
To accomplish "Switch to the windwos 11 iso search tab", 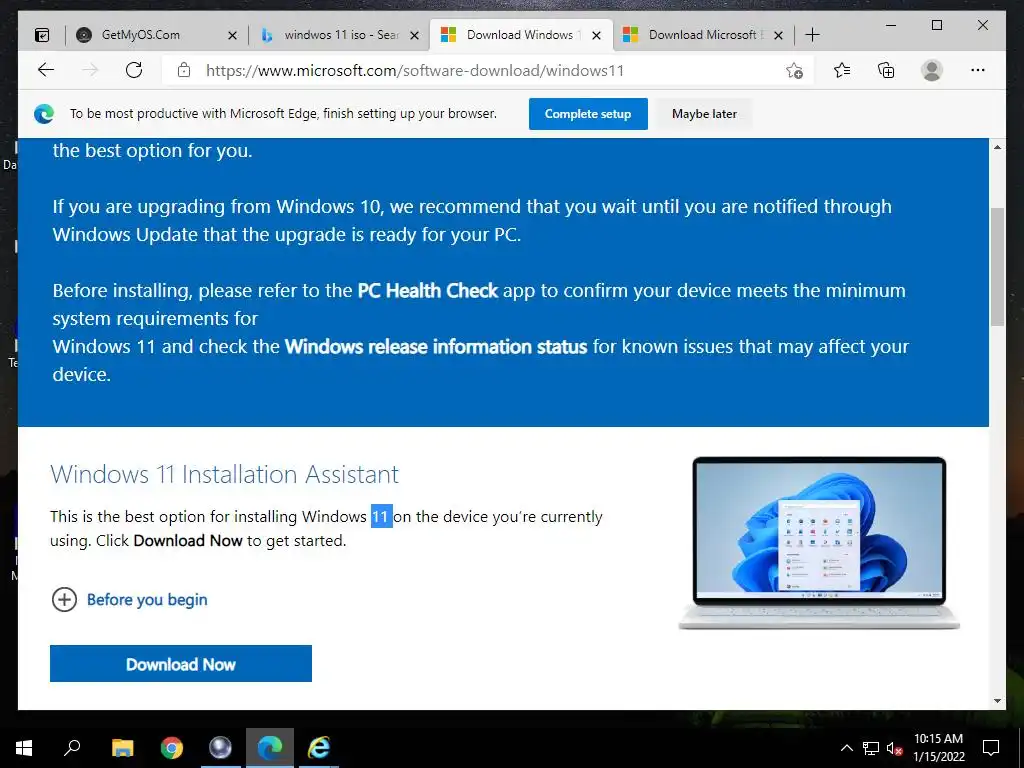I will pos(338,35).
